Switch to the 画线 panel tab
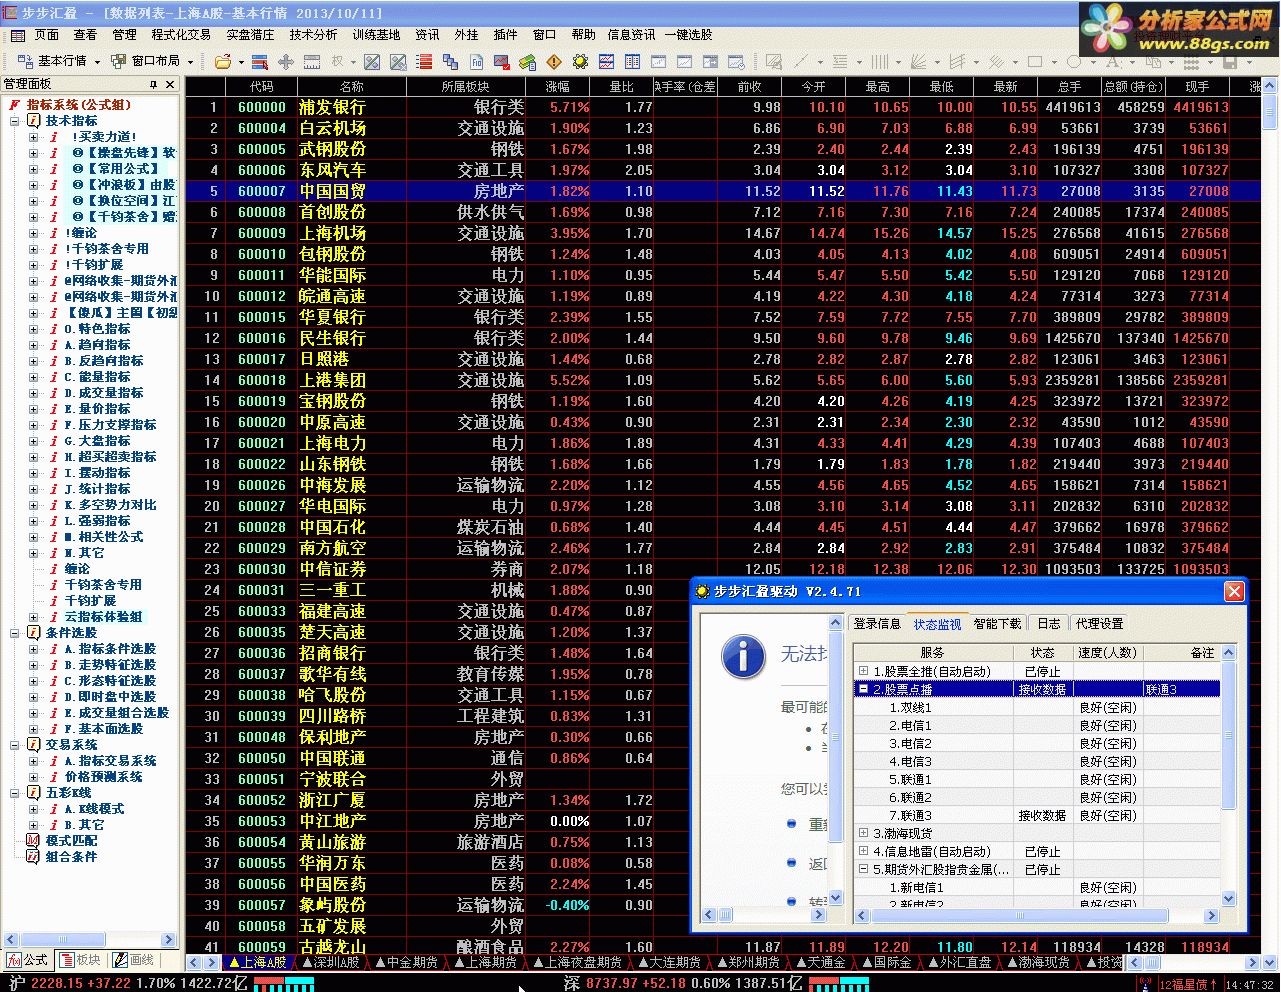1281x992 pixels. 134,960
